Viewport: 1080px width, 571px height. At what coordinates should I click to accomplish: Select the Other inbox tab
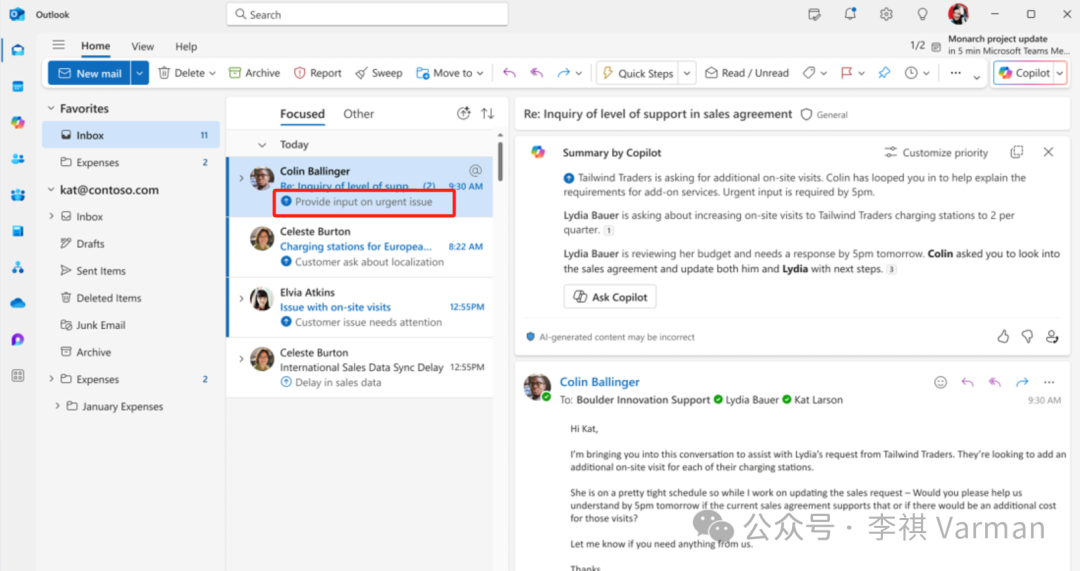359,114
